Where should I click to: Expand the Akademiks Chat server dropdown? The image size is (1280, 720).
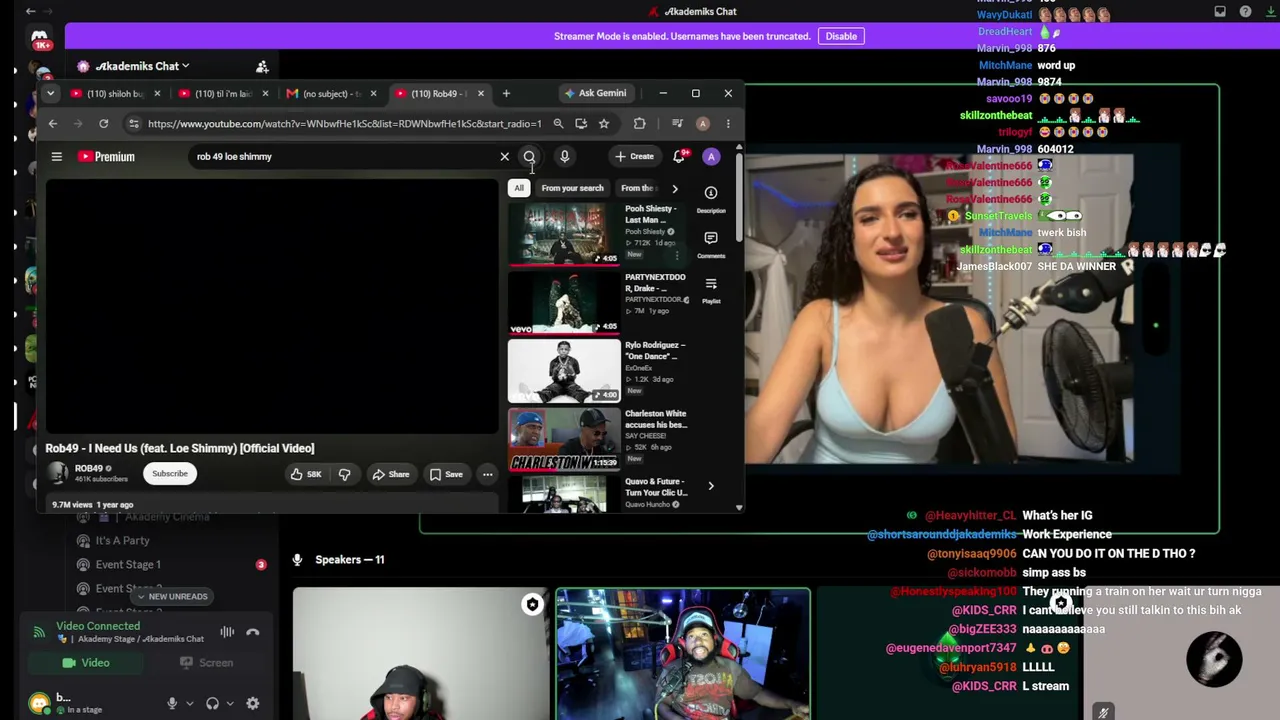click(142, 66)
